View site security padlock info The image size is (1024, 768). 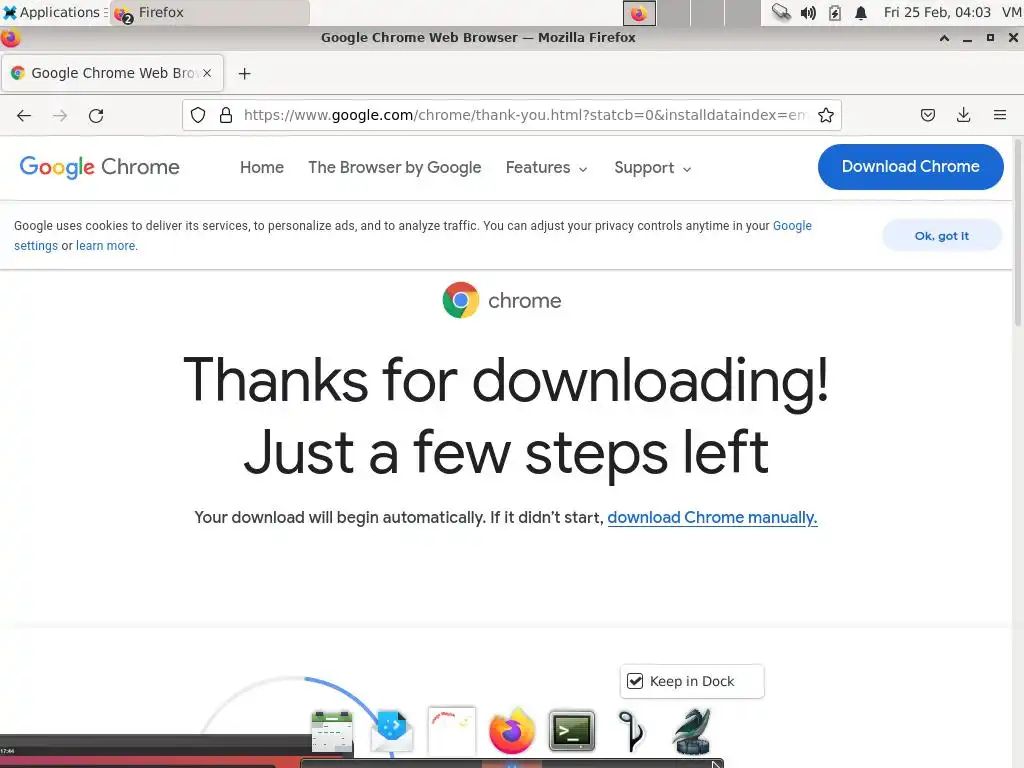tap(226, 116)
